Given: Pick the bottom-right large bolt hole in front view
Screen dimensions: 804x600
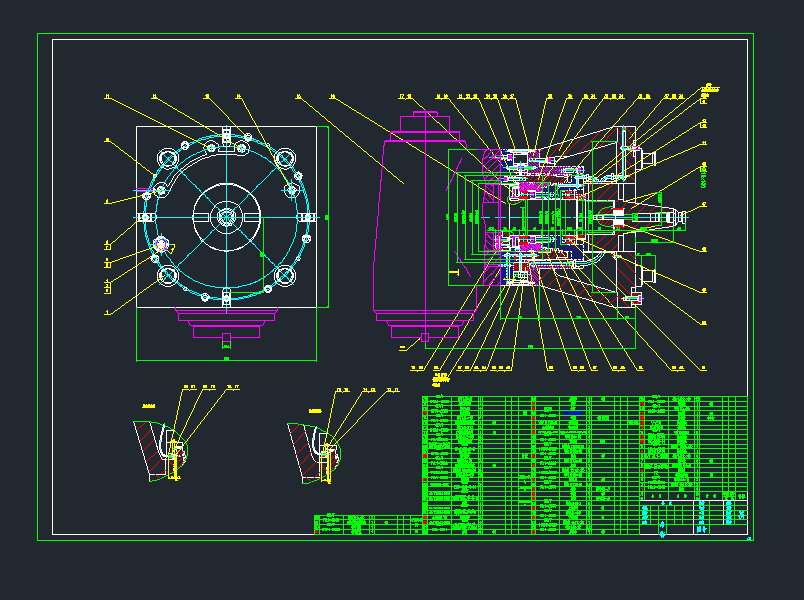Looking at the screenshot, I should [x=286, y=275].
